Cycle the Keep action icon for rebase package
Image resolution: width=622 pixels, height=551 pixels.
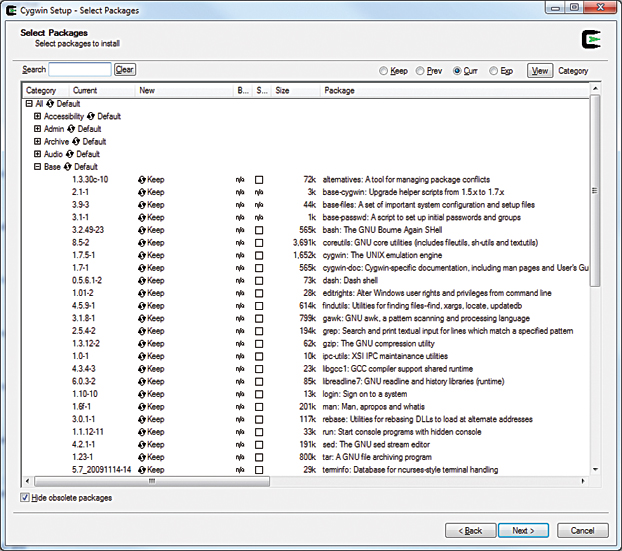[x=142, y=420]
